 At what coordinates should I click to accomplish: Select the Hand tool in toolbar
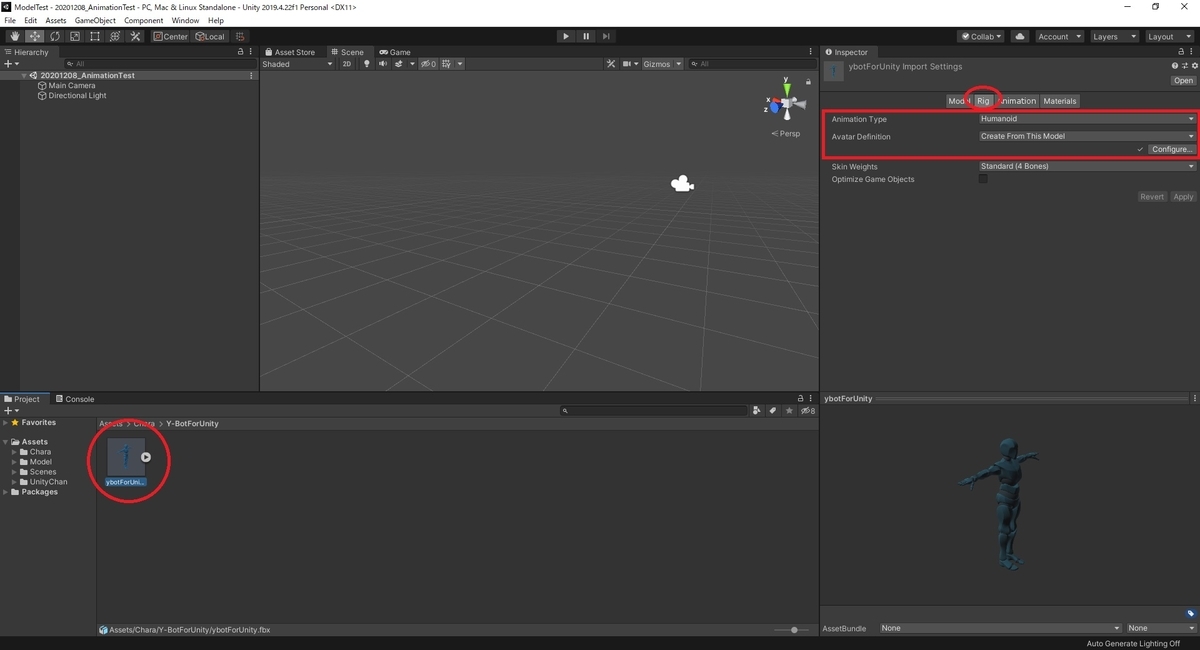(x=14, y=36)
